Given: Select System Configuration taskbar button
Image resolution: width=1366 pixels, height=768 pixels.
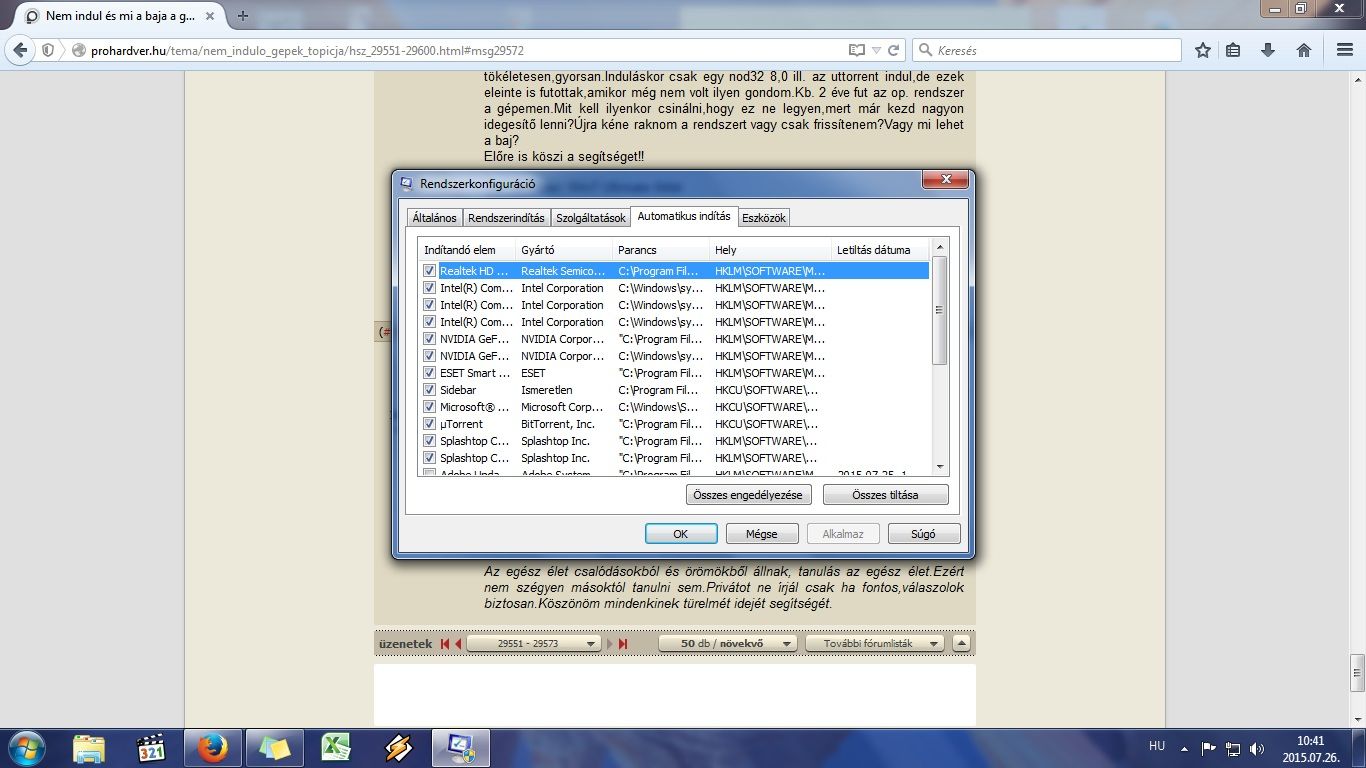Looking at the screenshot, I should click(460, 748).
